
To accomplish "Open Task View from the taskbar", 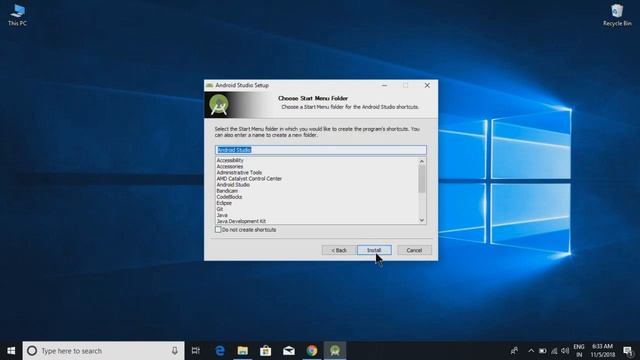I will pos(196,351).
